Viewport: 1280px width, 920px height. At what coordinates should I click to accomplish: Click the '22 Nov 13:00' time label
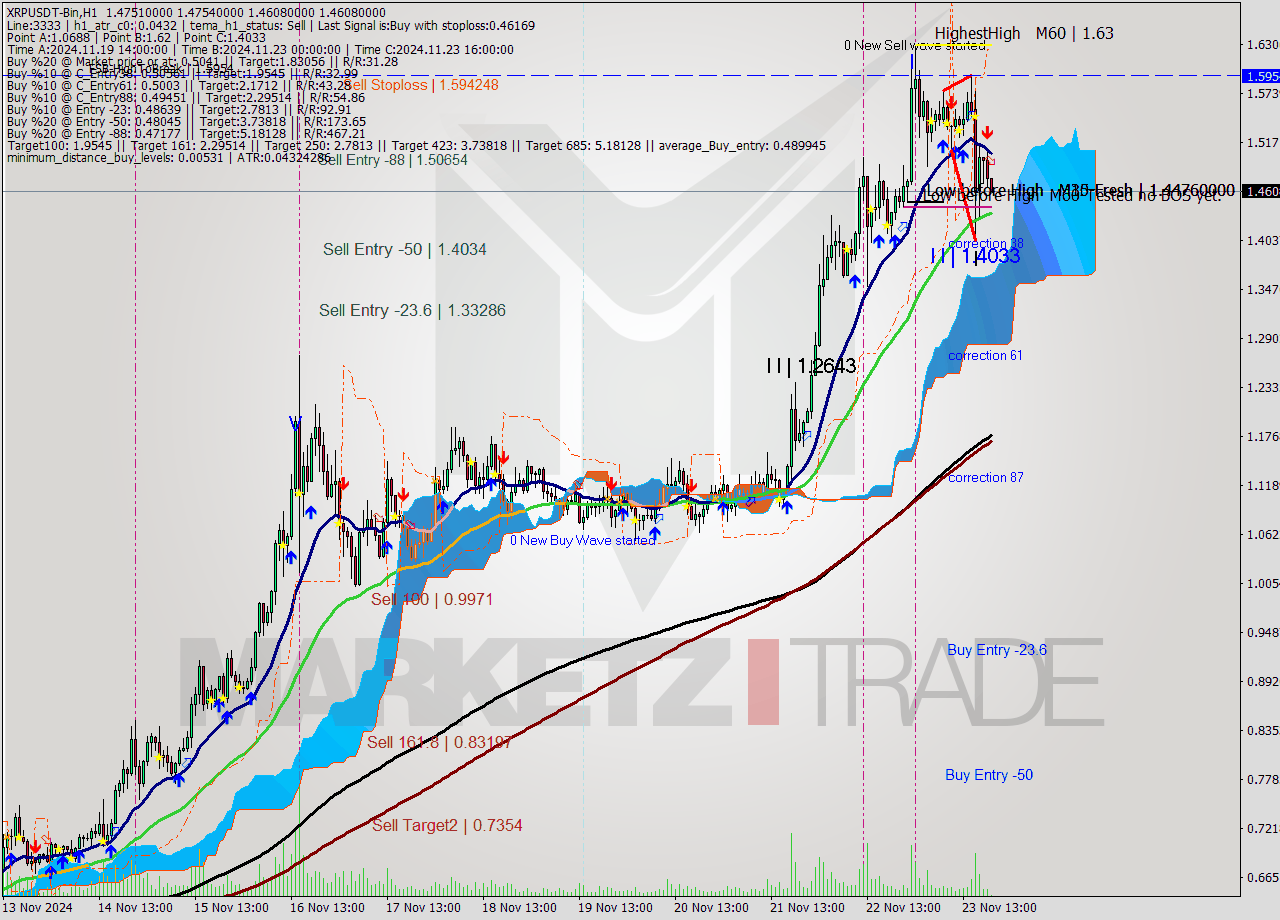pos(903,908)
